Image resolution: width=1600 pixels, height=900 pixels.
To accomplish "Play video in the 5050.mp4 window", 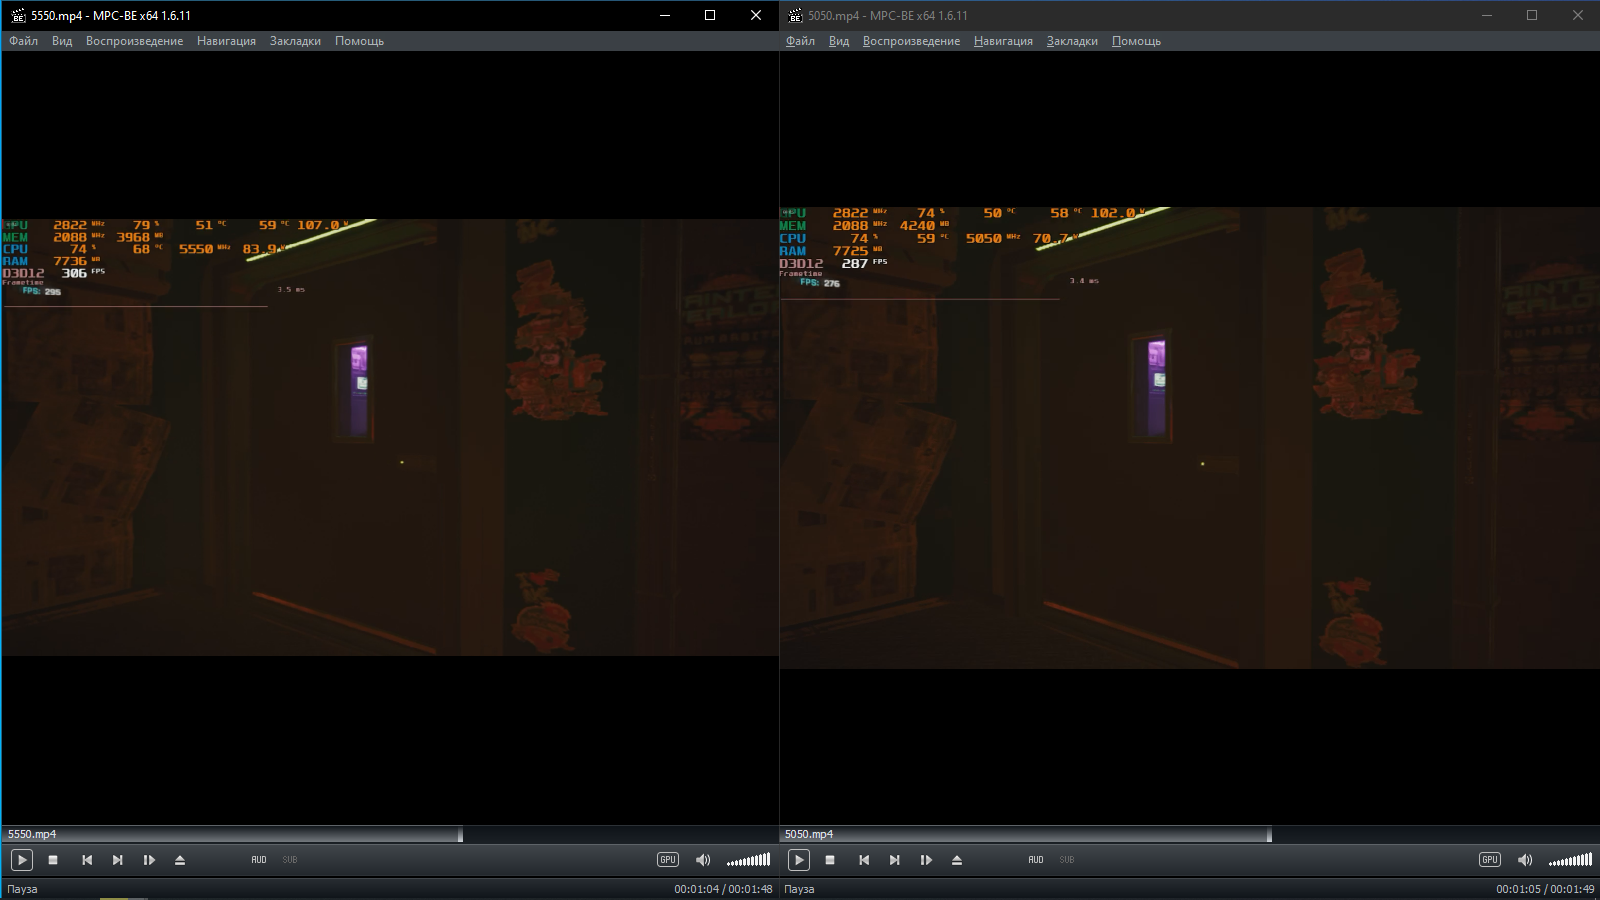I will 798,860.
